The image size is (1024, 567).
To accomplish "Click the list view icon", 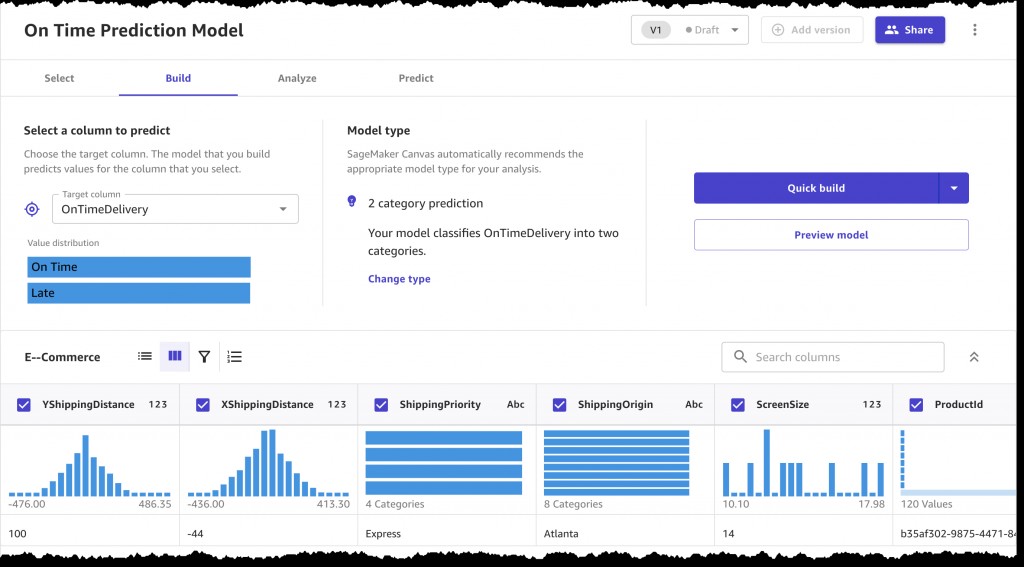I will click(145, 357).
